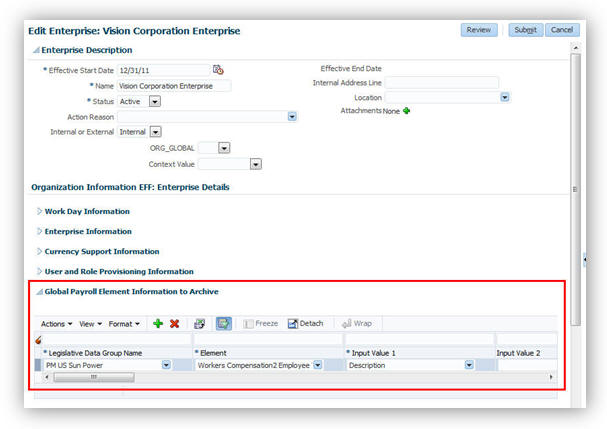Click the Cancel button
The image size is (607, 429).
point(562,30)
